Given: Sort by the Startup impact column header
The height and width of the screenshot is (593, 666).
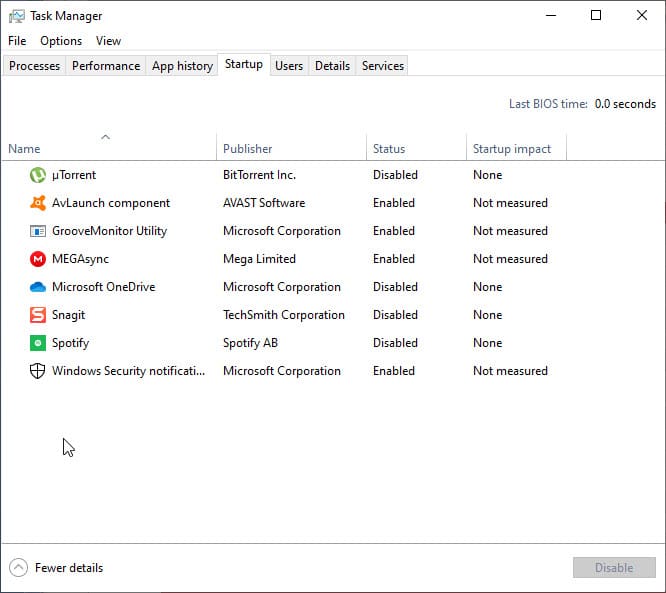Looking at the screenshot, I should pyautogui.click(x=516, y=148).
